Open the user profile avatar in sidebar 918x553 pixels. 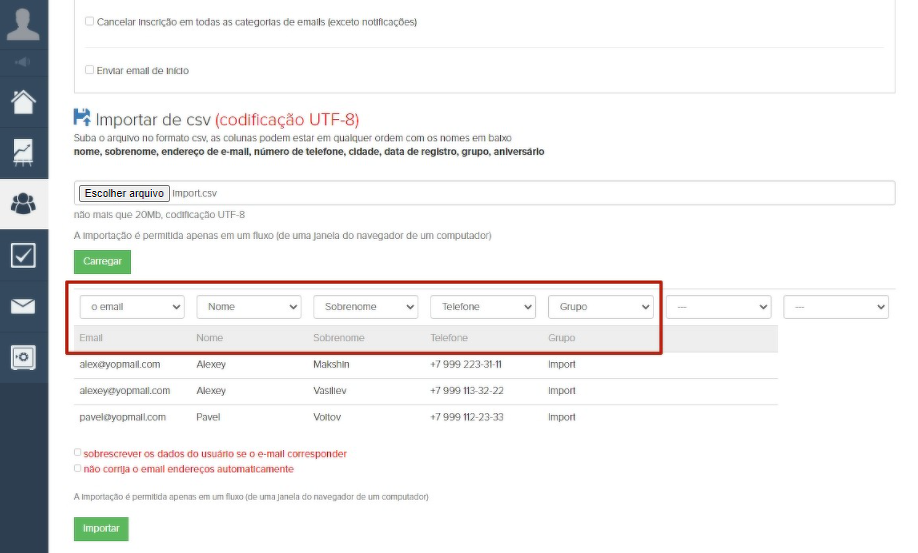pos(23,22)
